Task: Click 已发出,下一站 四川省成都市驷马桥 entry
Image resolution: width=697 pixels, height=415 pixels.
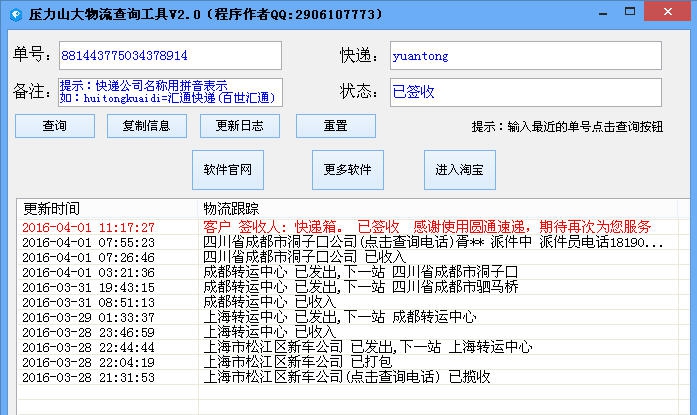Action: [361, 287]
